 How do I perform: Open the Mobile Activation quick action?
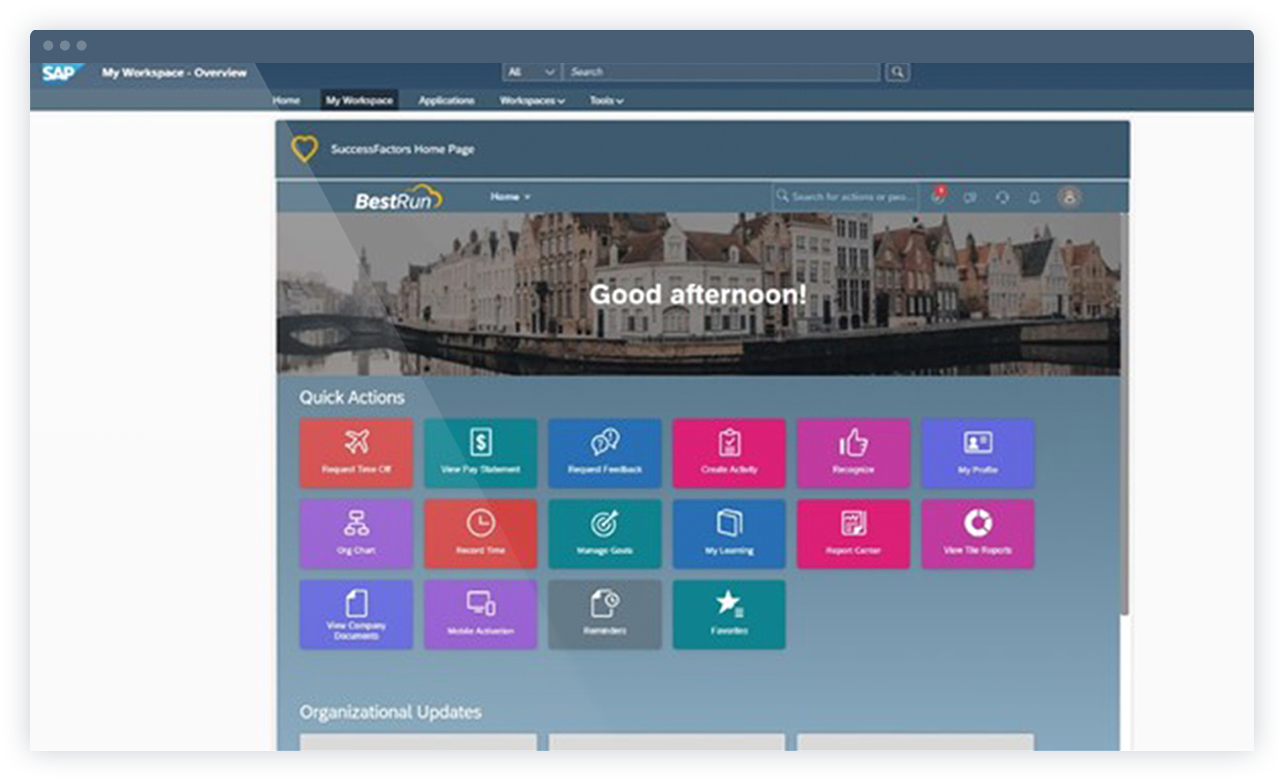coord(481,614)
